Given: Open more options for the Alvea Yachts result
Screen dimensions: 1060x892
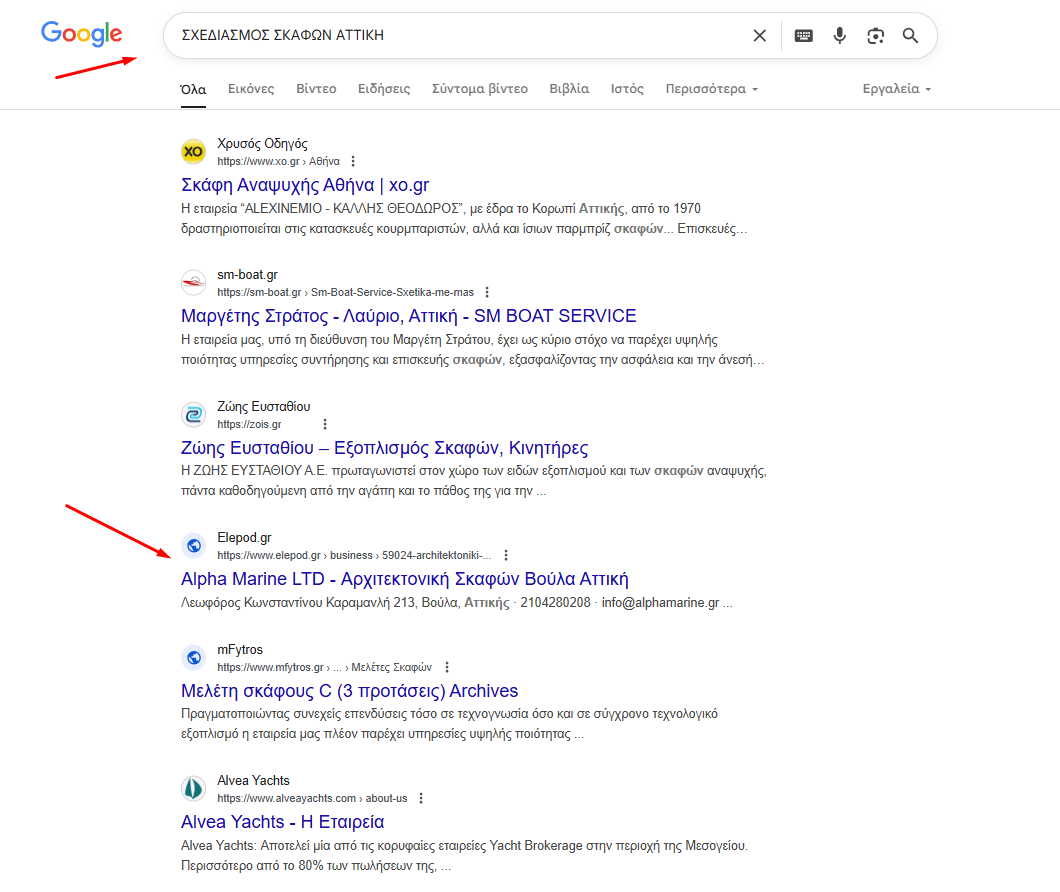Looking at the screenshot, I should pos(421,798).
